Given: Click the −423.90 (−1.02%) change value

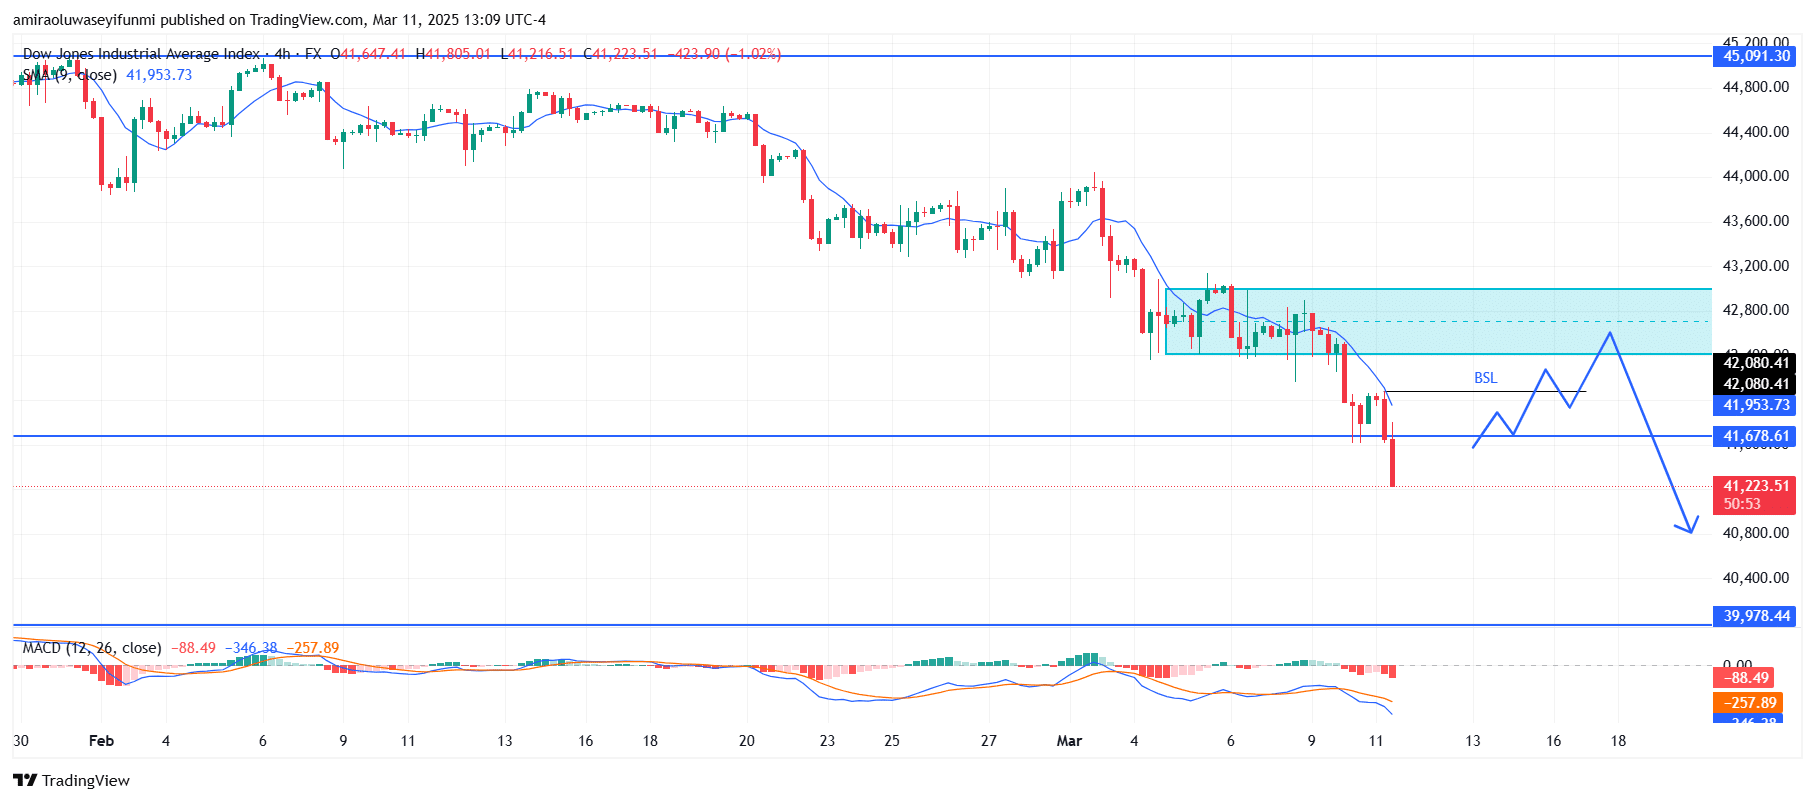Looking at the screenshot, I should coord(723,54).
